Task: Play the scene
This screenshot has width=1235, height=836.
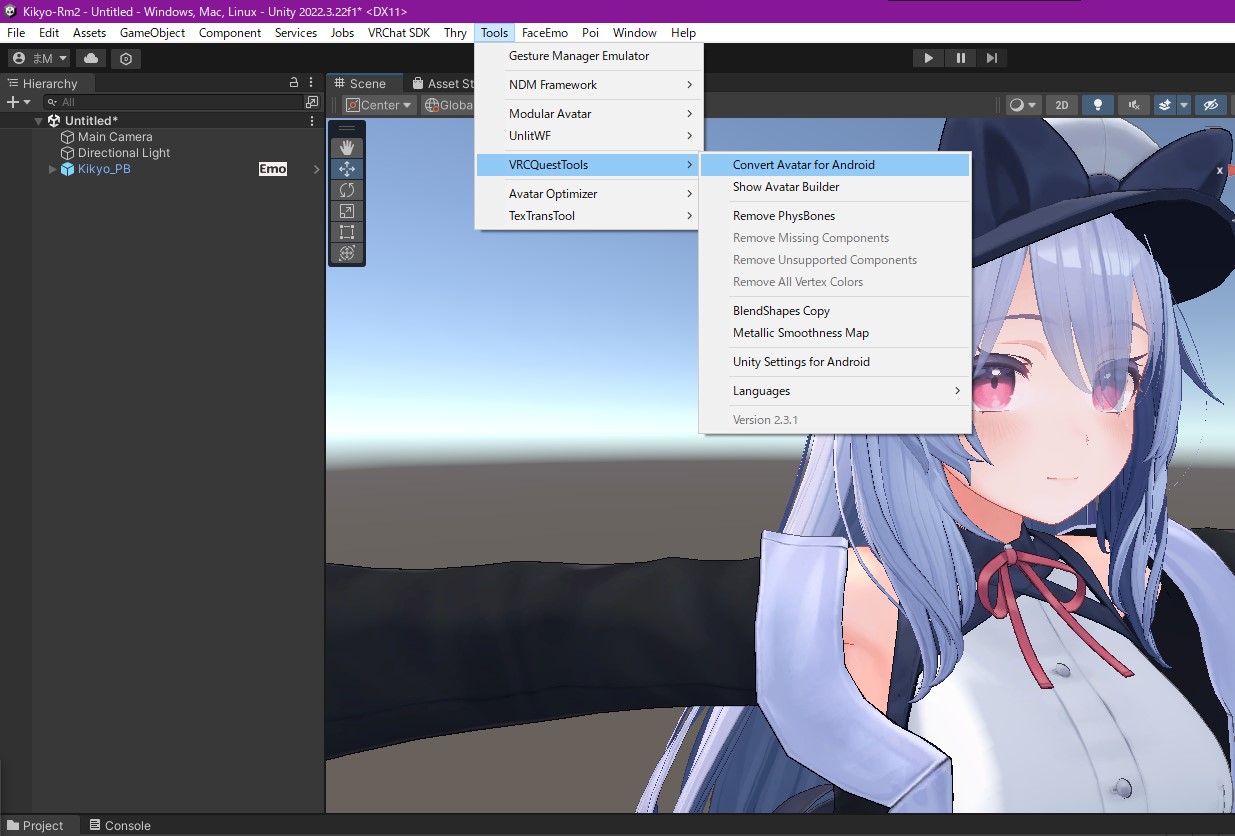Action: pyautogui.click(x=928, y=58)
